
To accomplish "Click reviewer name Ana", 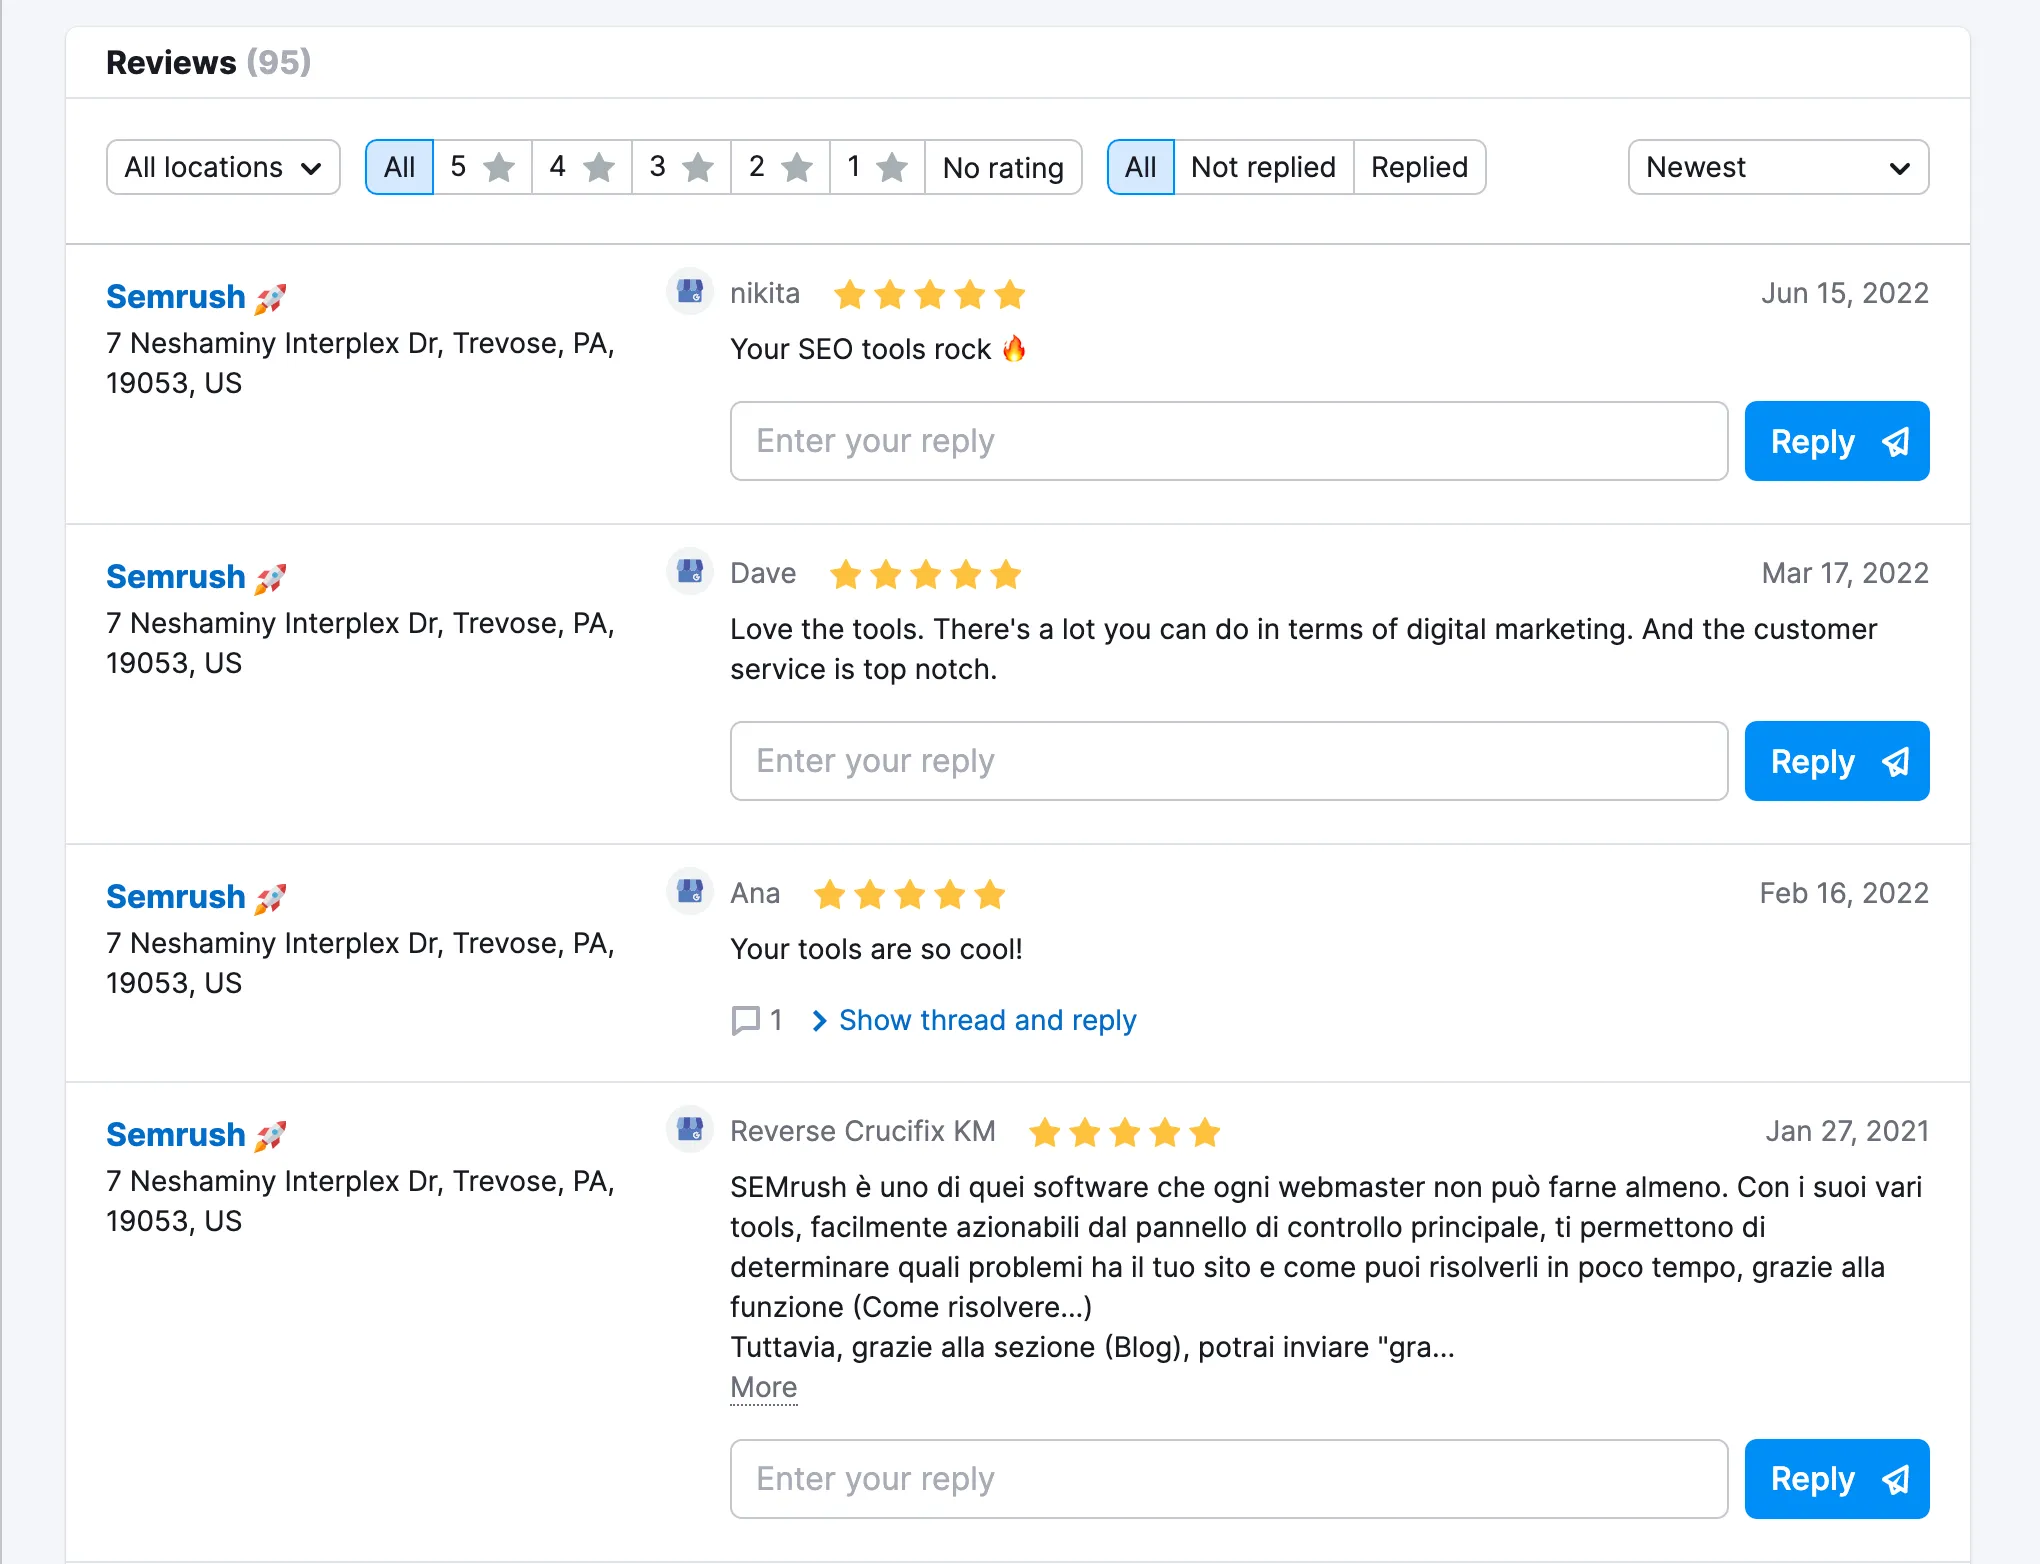I will (755, 893).
